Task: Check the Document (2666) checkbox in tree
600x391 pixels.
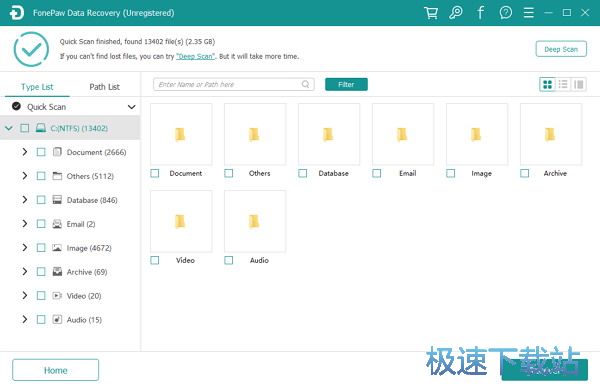Action: point(41,152)
